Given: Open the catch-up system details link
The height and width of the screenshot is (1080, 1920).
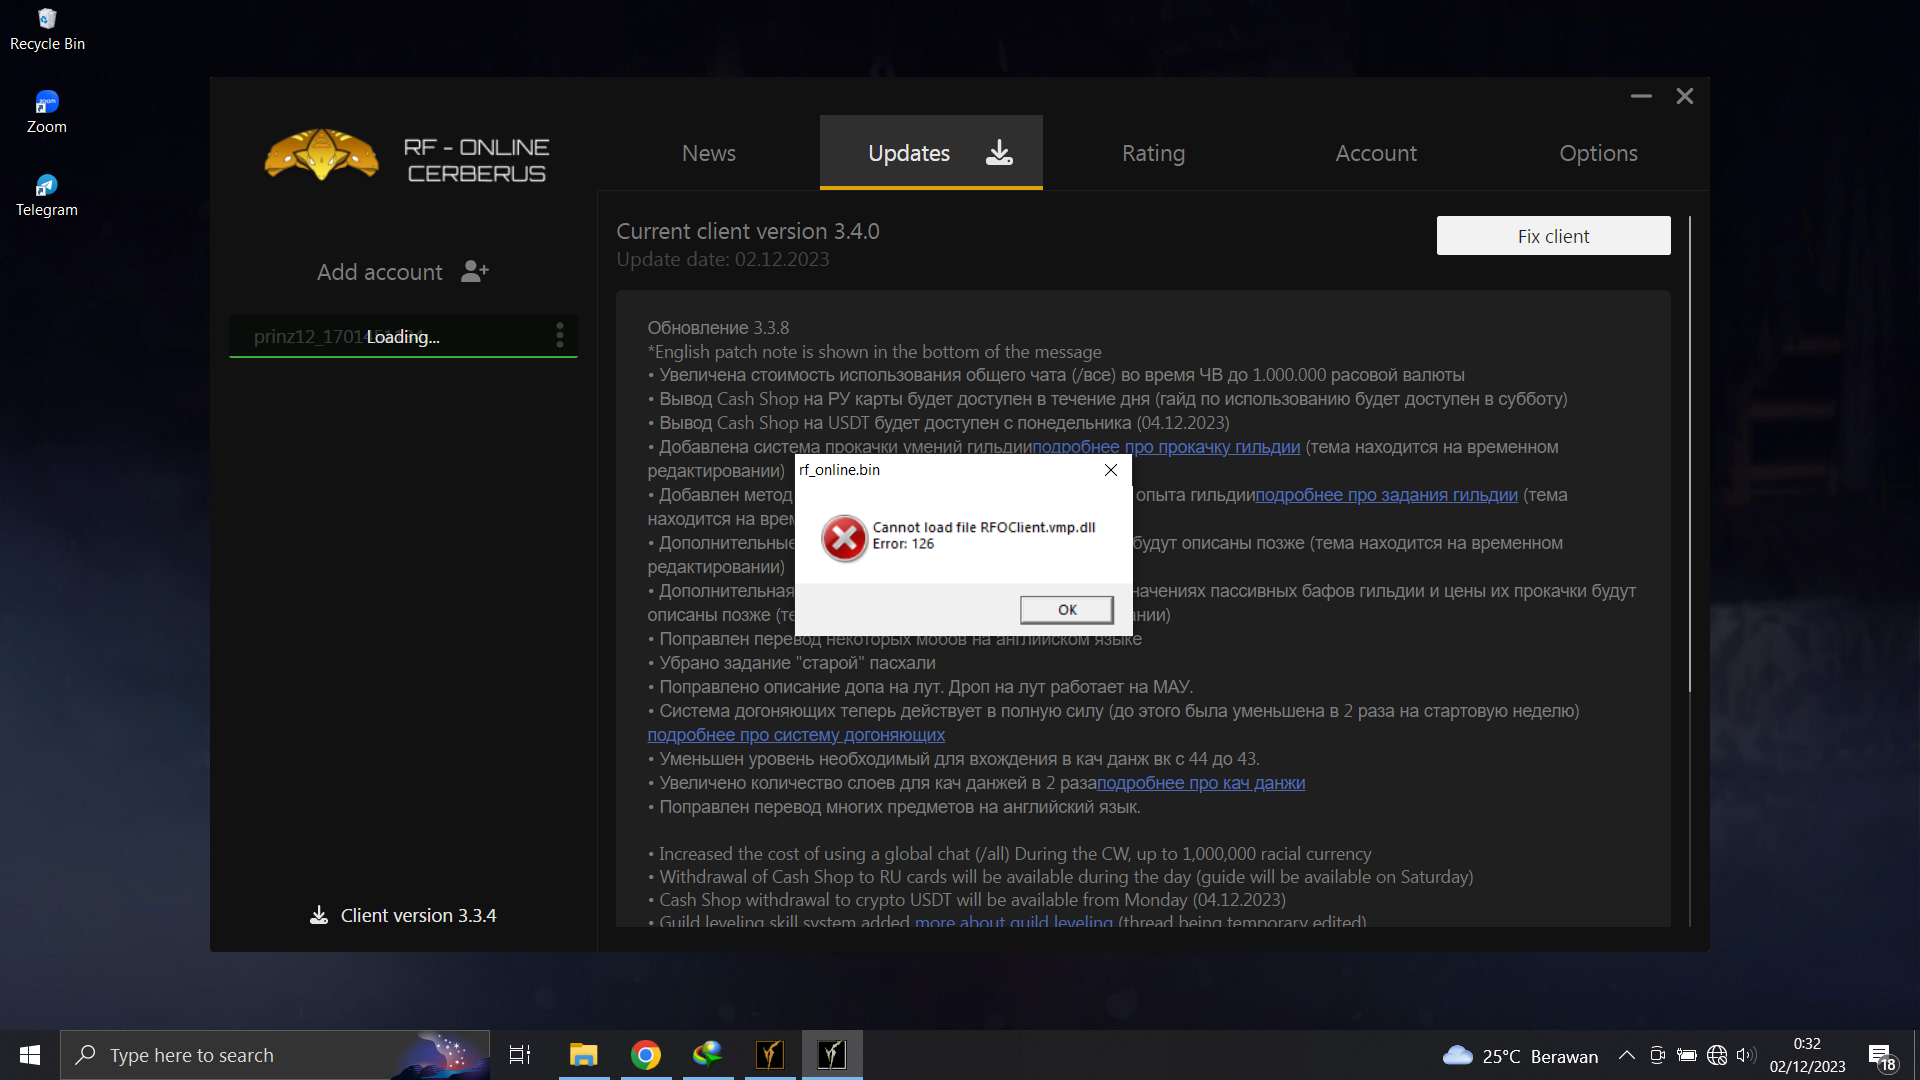Looking at the screenshot, I should 796,735.
